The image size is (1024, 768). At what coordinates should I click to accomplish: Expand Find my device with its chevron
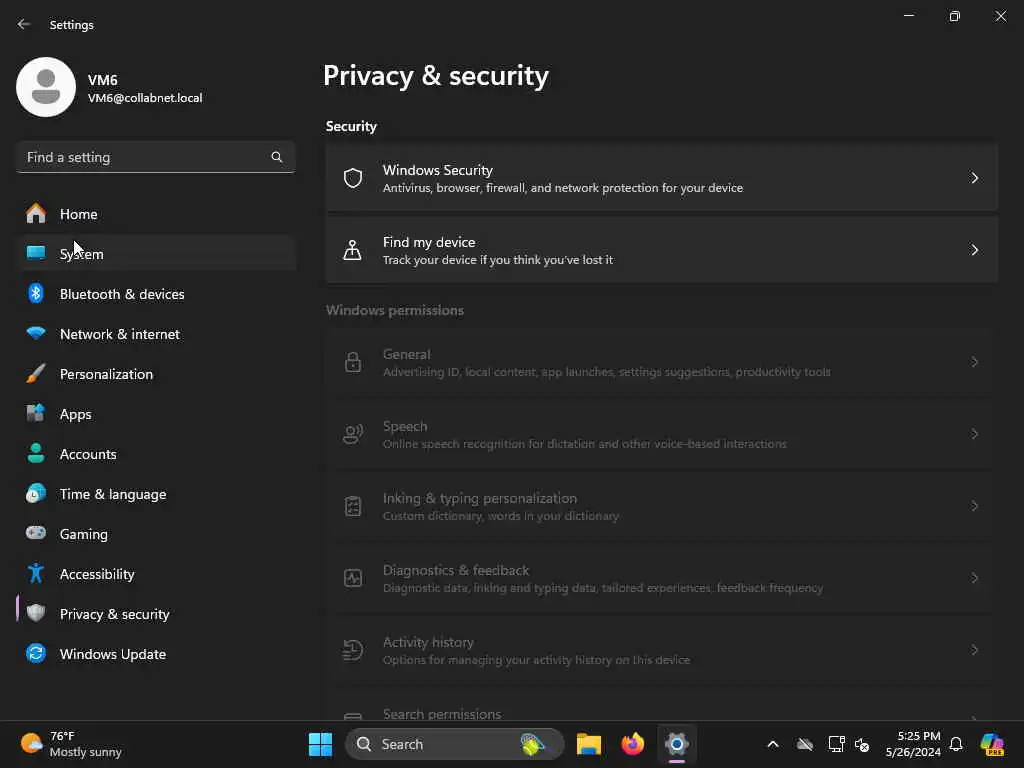[974, 249]
